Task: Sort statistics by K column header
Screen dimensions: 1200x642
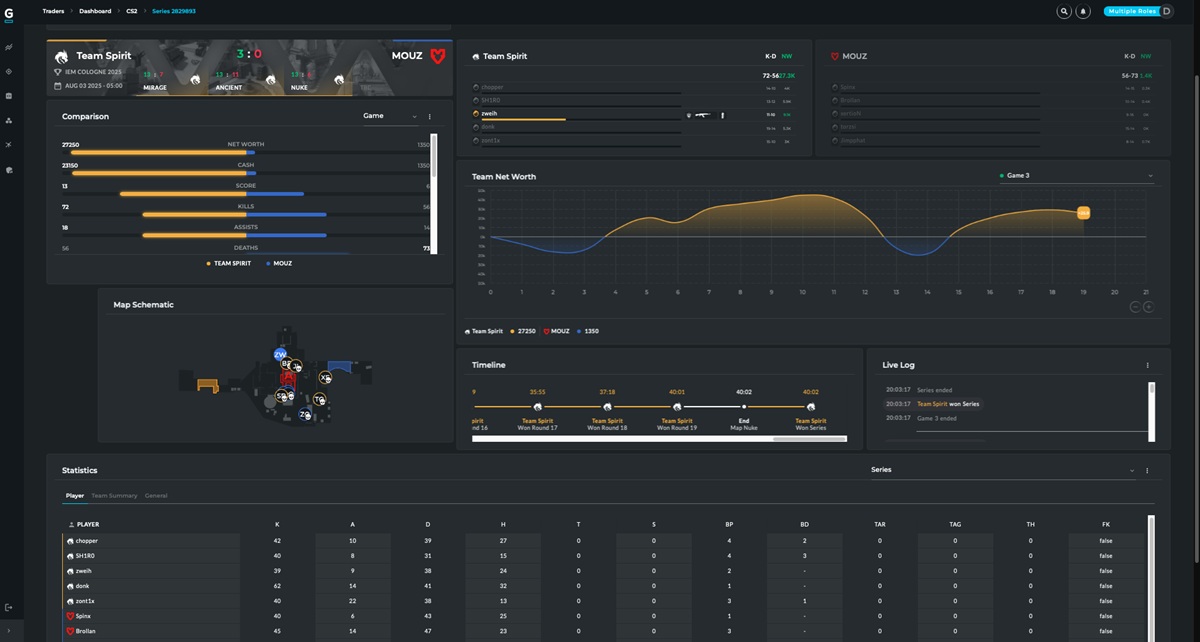Action: pyautogui.click(x=277, y=524)
